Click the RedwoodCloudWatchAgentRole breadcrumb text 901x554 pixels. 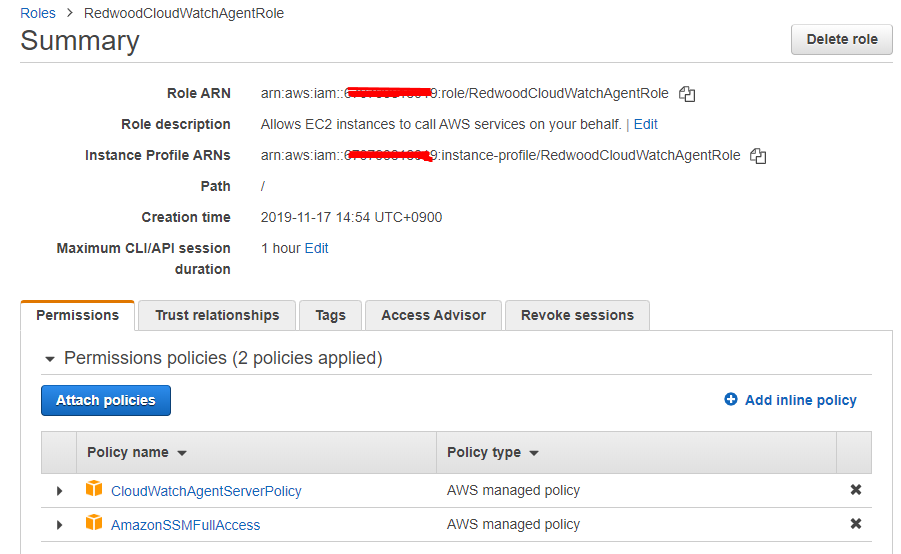coord(184,13)
